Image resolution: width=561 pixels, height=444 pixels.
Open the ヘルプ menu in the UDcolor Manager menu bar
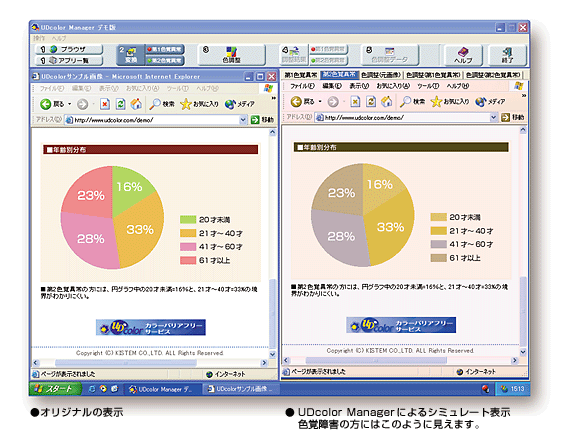point(59,38)
